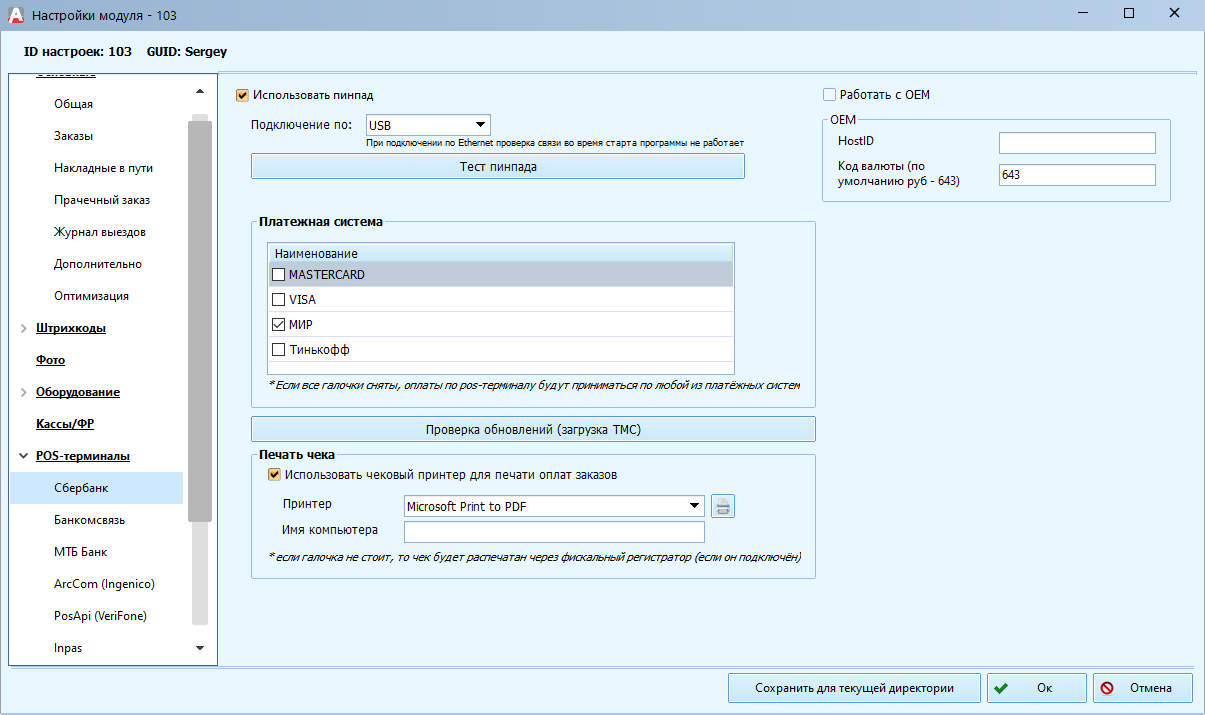The width and height of the screenshot is (1205, 715).
Task: Click Сохранить для текущей директории button
Action: 854,688
